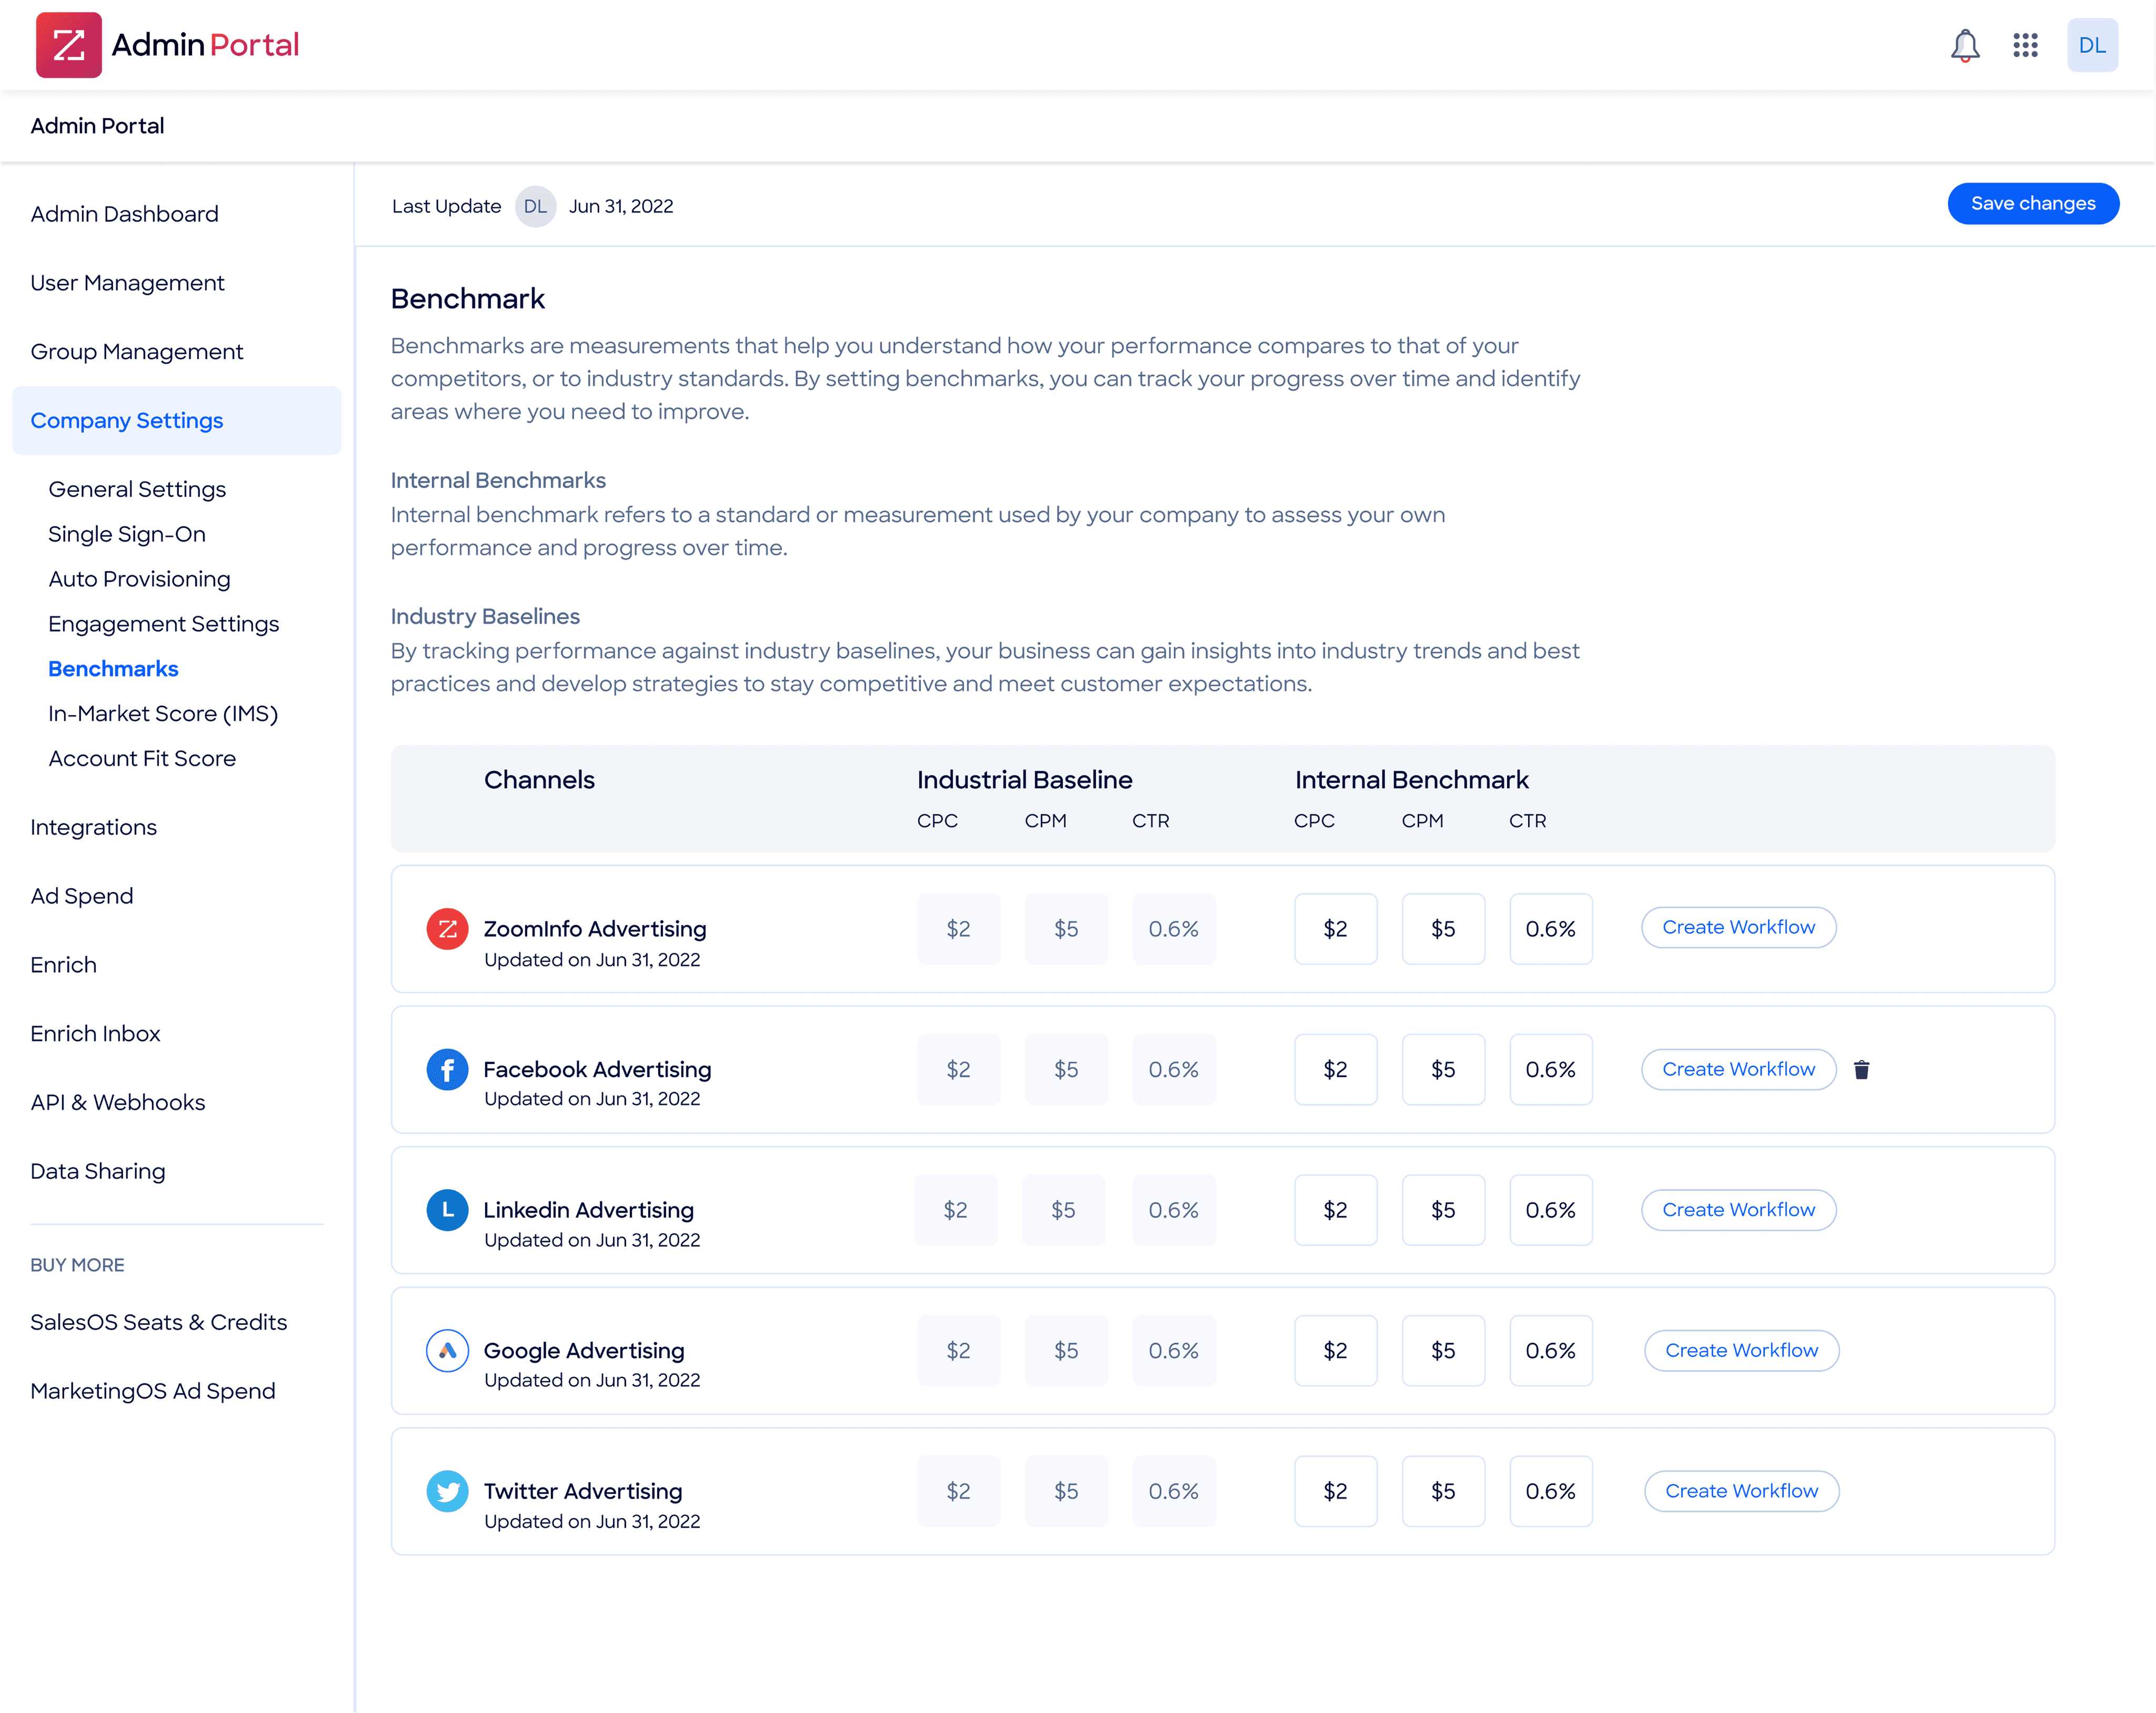
Task: Click the Save changes button
Action: 2032,204
